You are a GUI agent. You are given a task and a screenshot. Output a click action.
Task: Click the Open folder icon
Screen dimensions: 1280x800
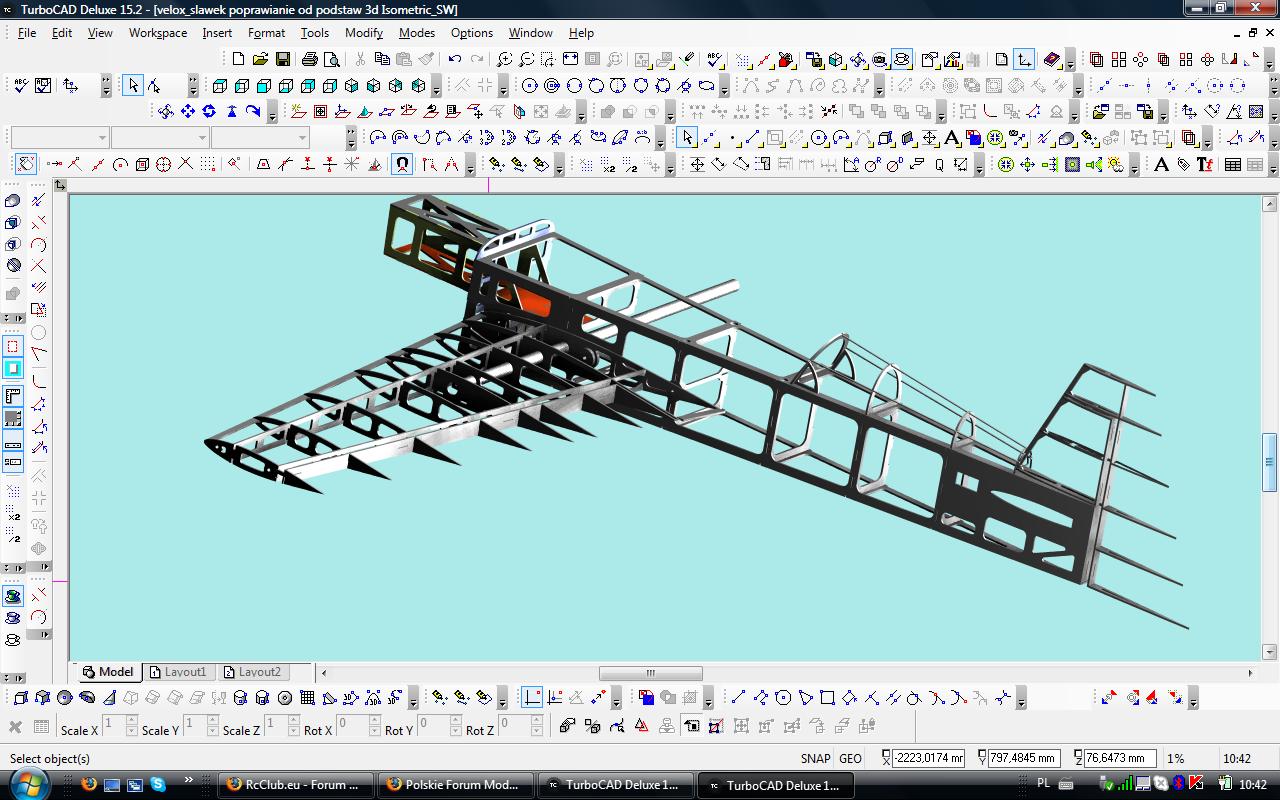[260, 59]
